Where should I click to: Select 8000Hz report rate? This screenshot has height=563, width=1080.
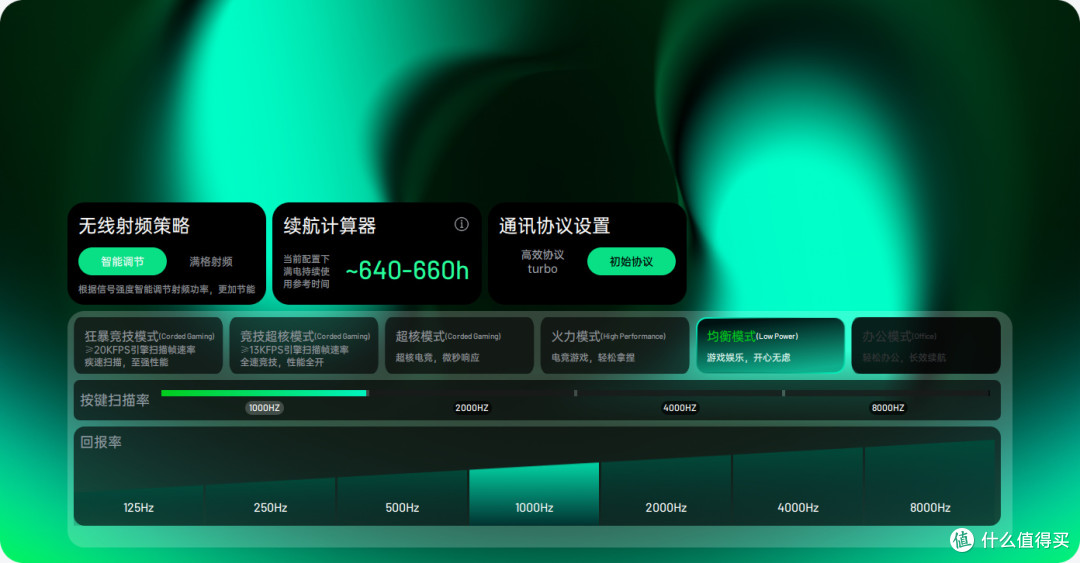[x=930, y=483]
